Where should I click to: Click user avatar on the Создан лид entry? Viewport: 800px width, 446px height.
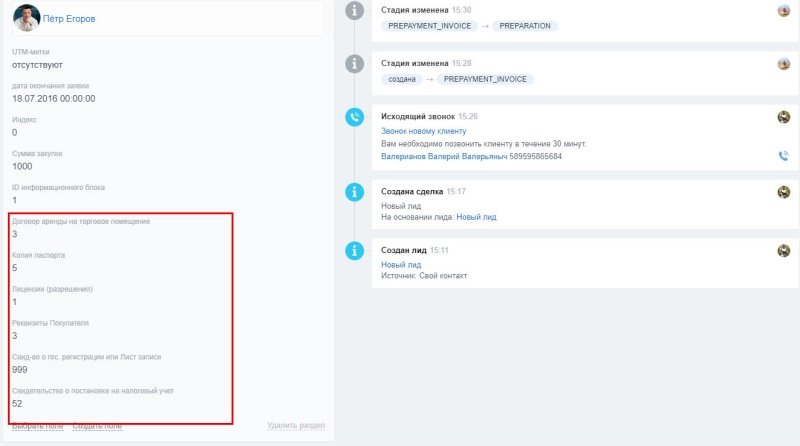[x=784, y=251]
